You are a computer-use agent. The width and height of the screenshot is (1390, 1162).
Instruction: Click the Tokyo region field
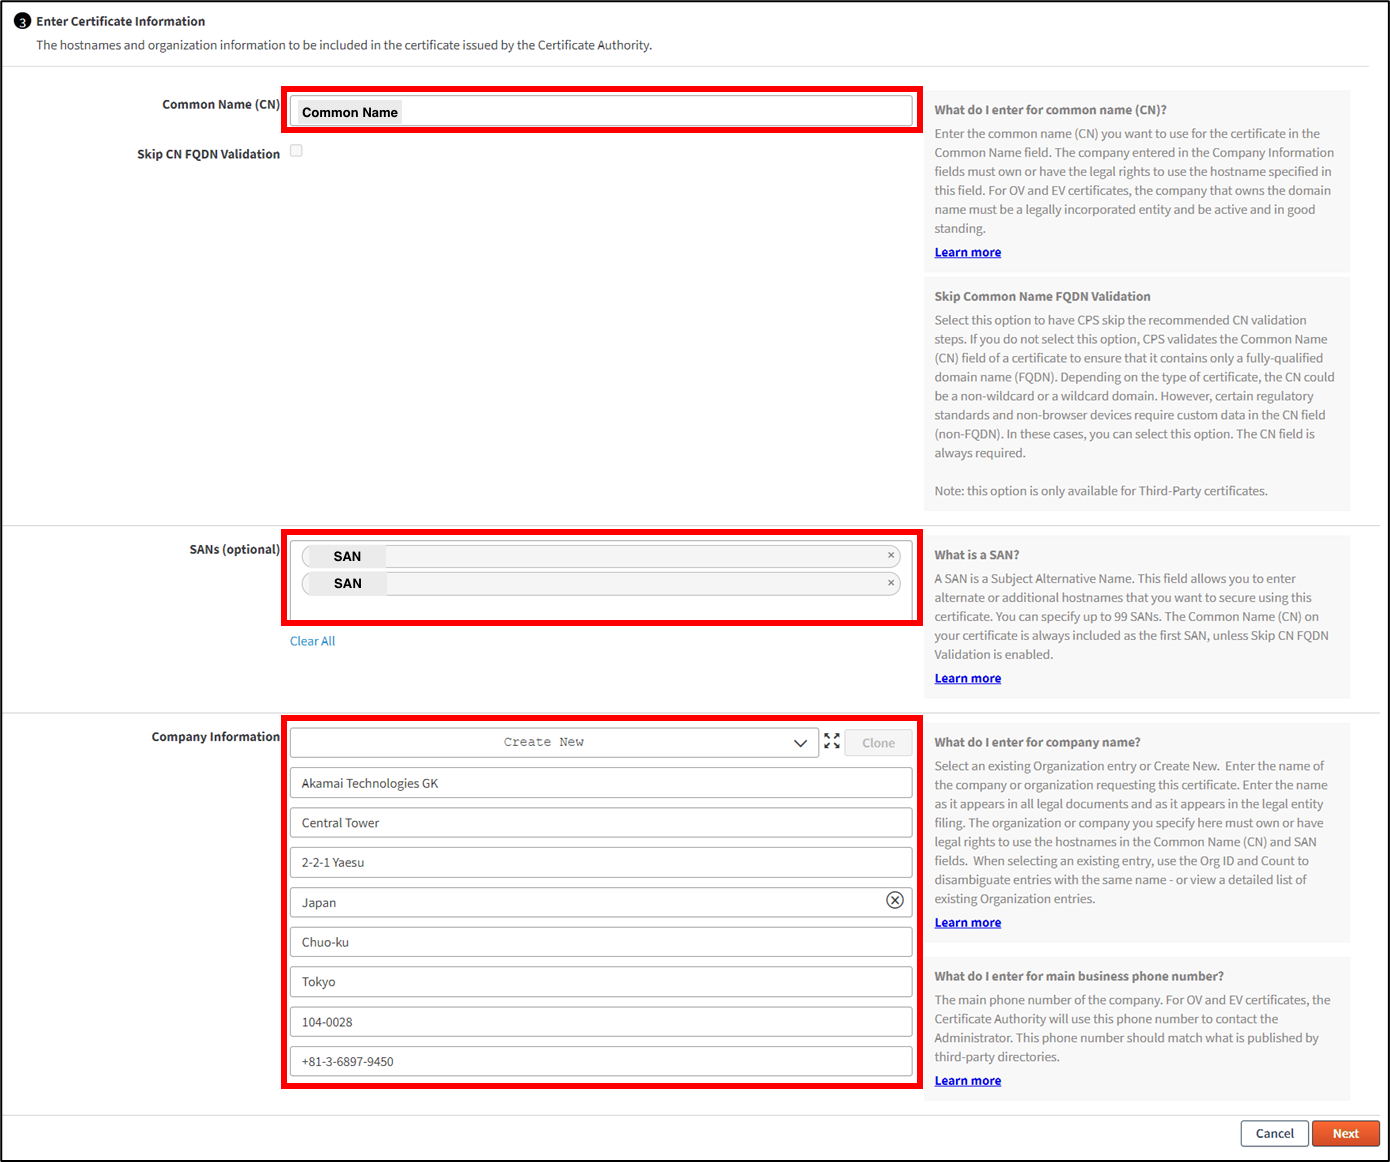click(x=601, y=981)
